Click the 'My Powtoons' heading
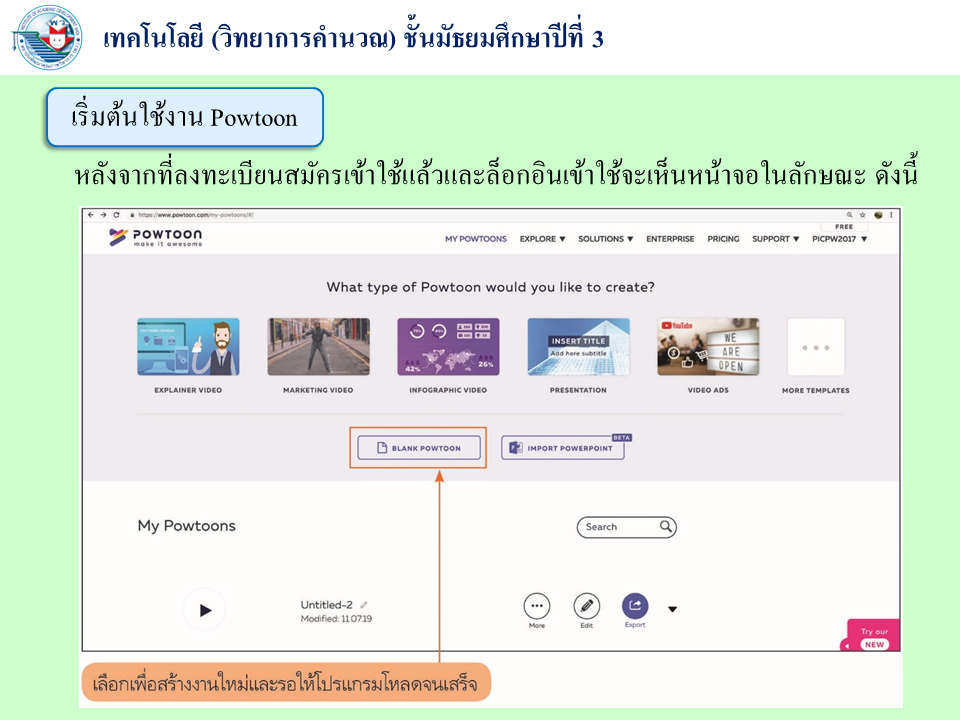Image resolution: width=960 pixels, height=720 pixels. (187, 526)
